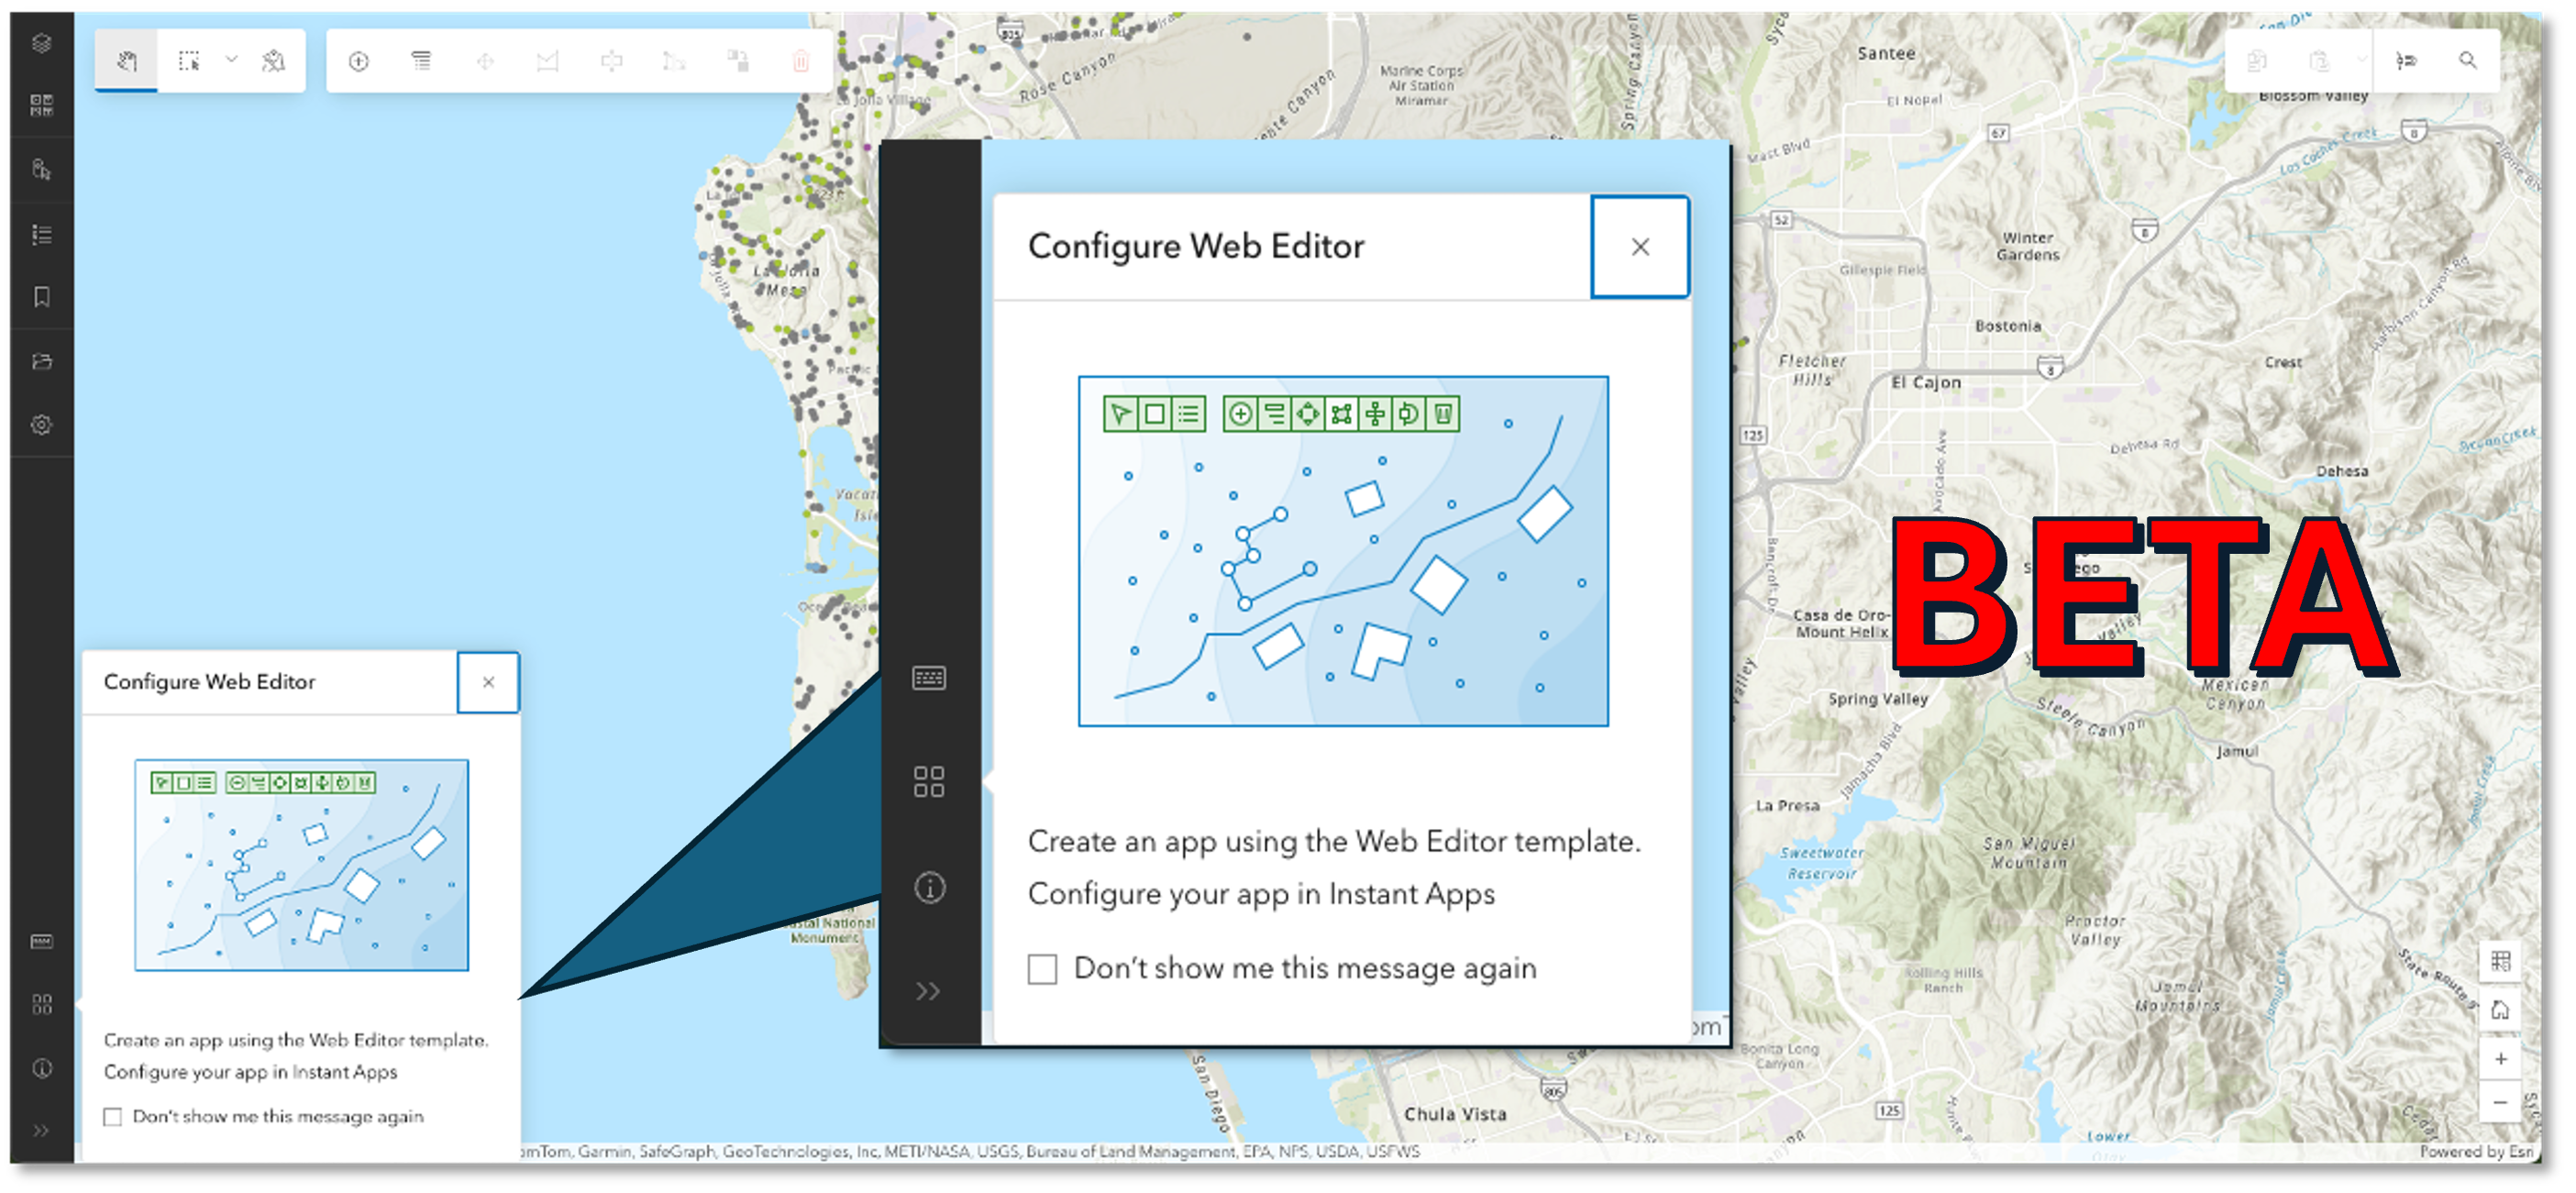Zoom in with the plus button
This screenshot has height=1193, width=2576.
pyautogui.click(x=2500, y=1058)
